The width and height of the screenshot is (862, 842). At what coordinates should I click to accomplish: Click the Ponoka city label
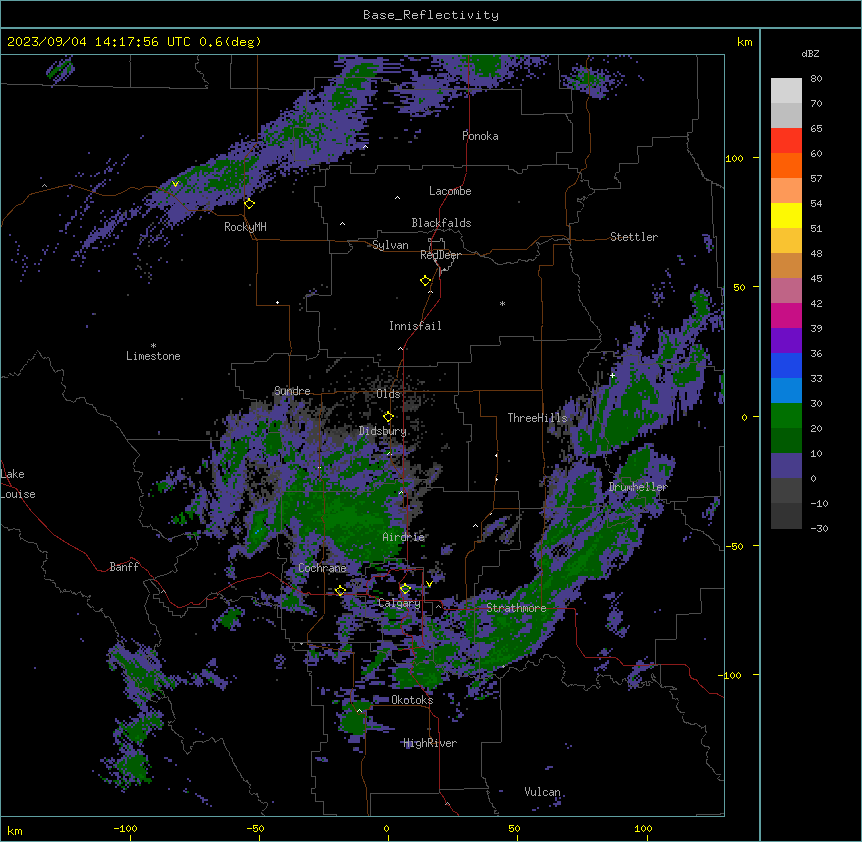[480, 136]
